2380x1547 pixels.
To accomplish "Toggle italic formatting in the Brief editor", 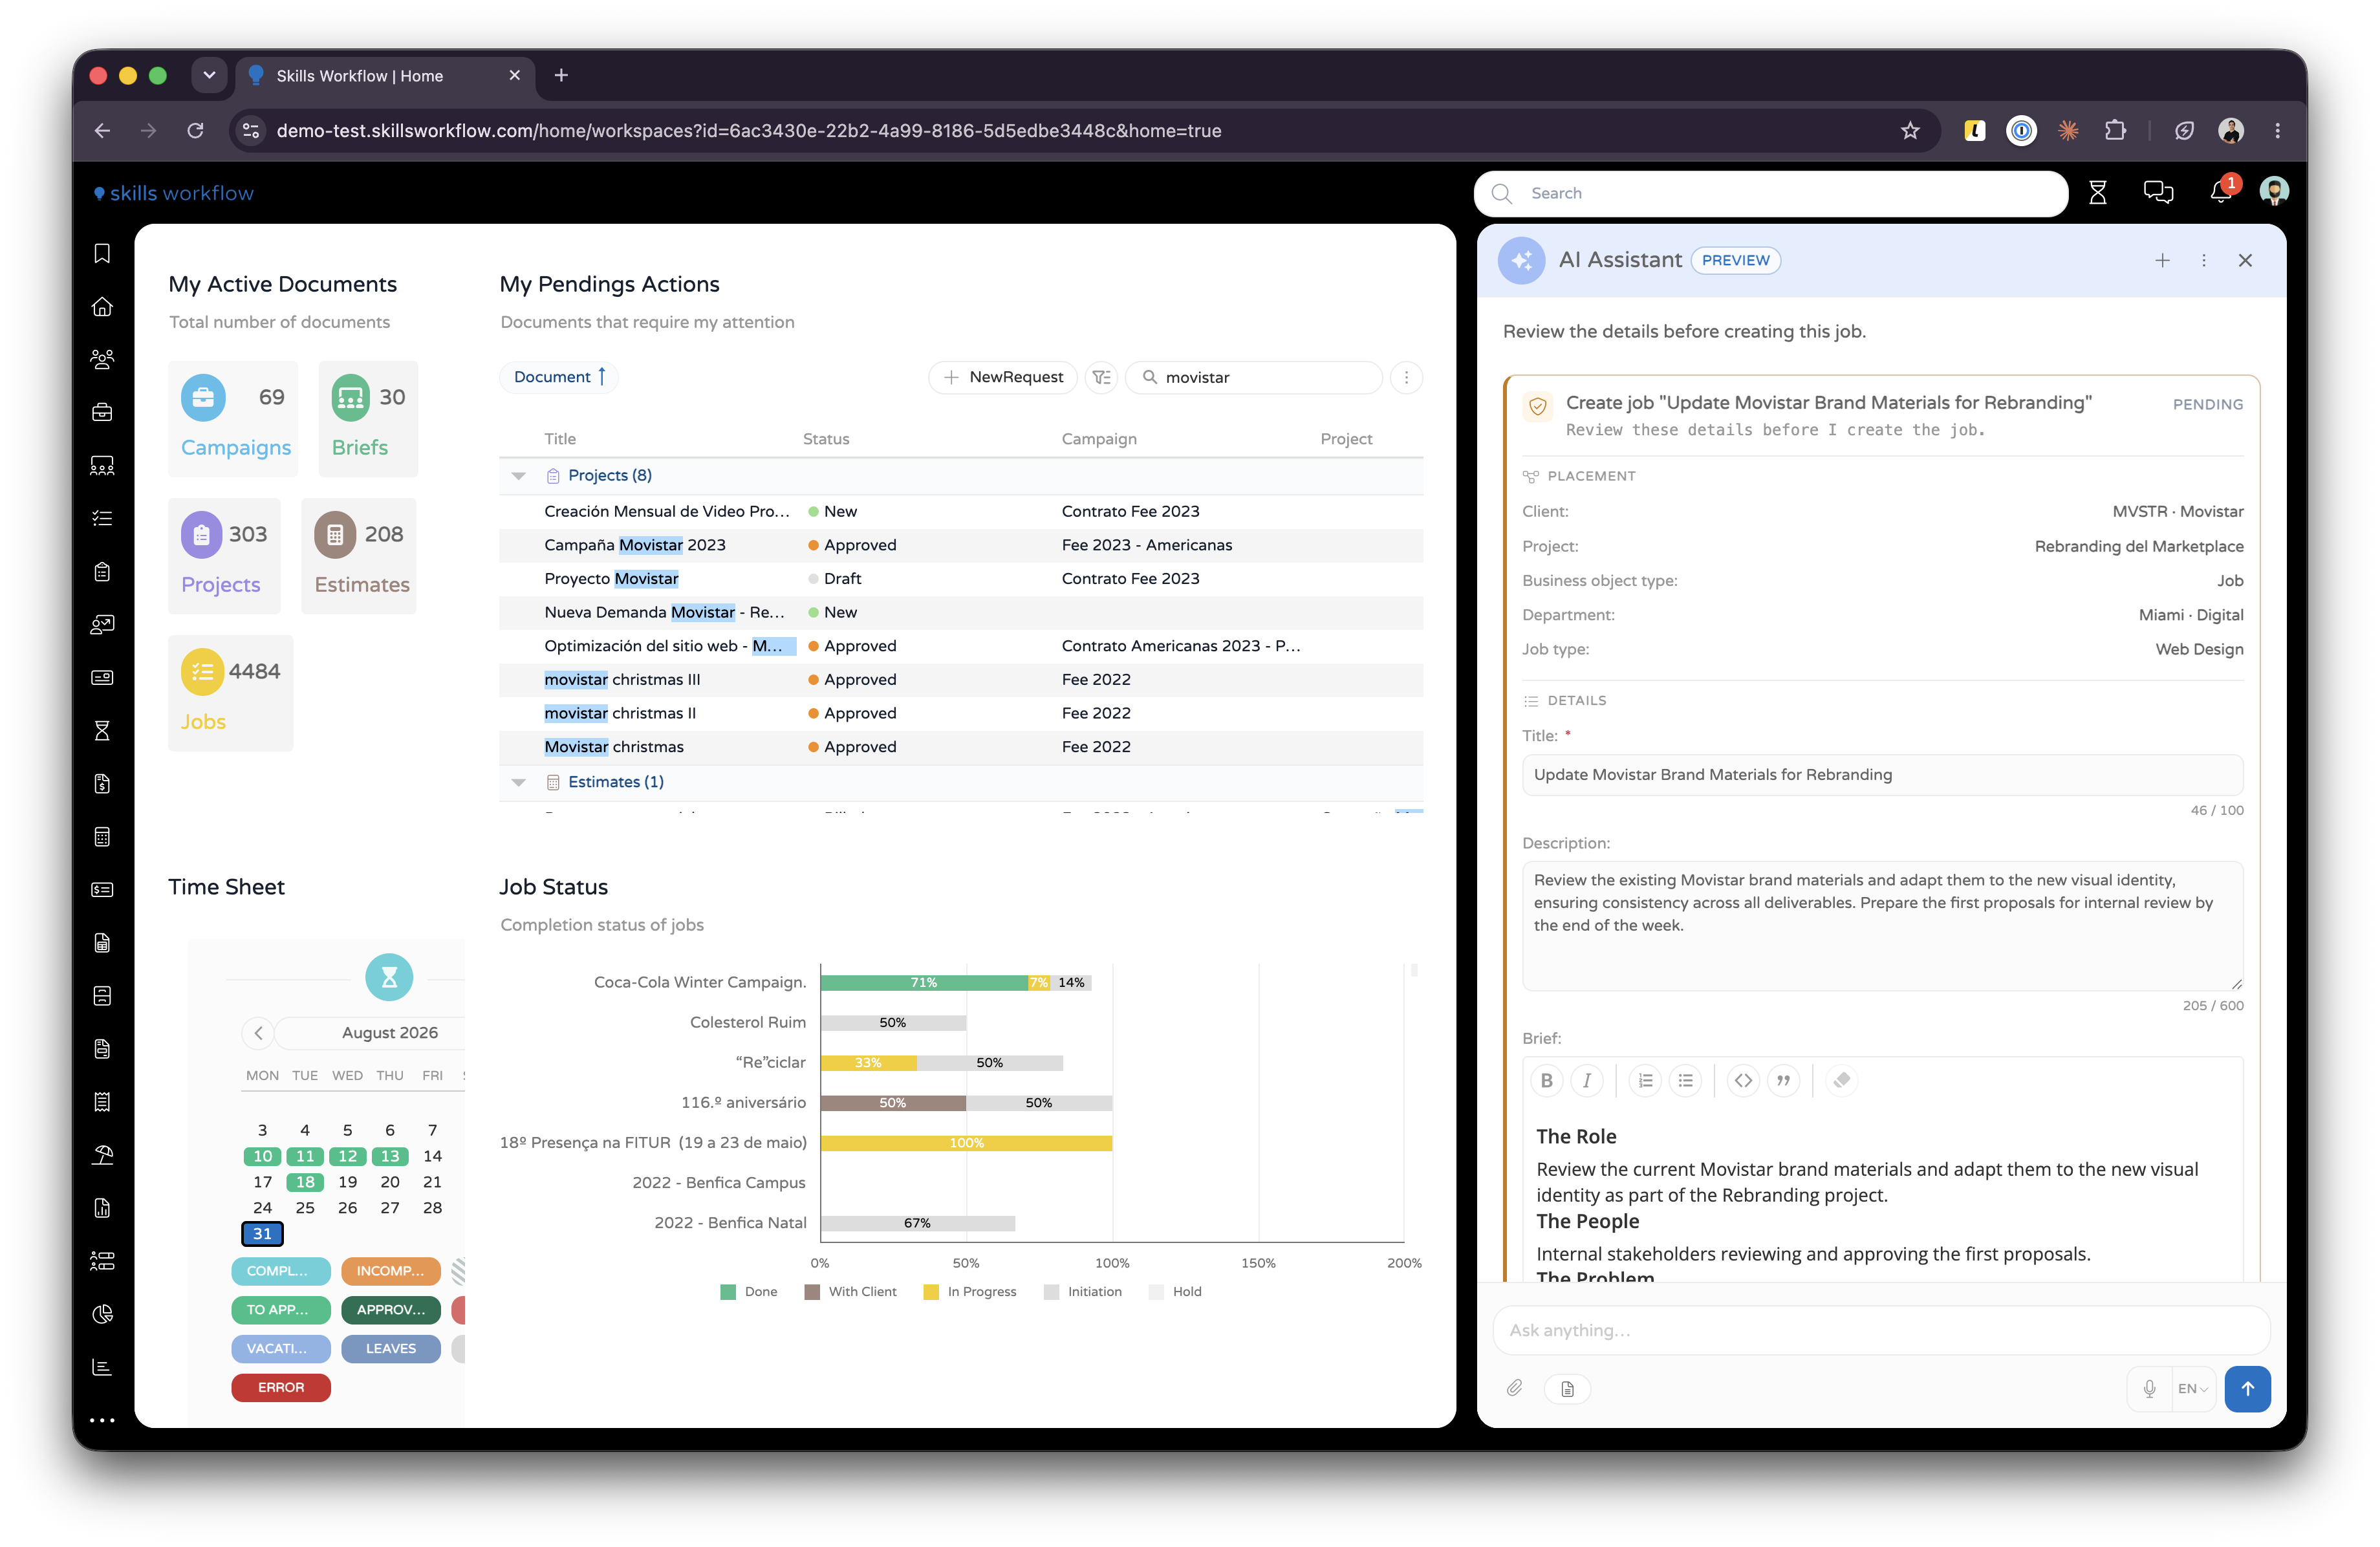I will point(1587,1080).
